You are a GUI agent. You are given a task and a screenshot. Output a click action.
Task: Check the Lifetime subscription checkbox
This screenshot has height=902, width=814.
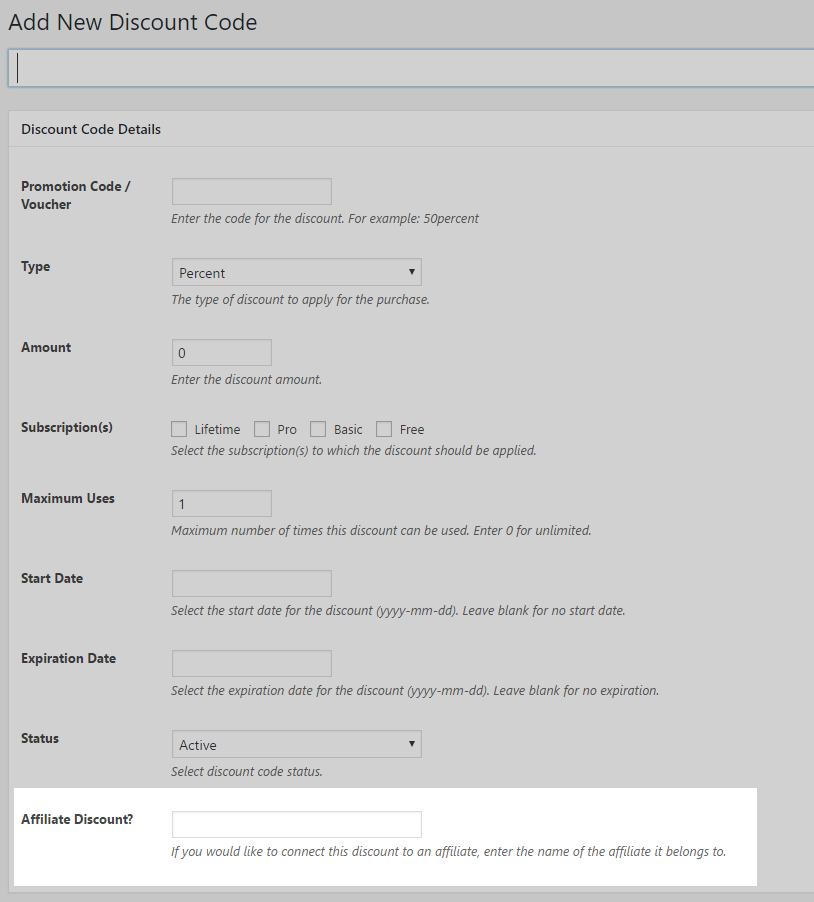179,429
